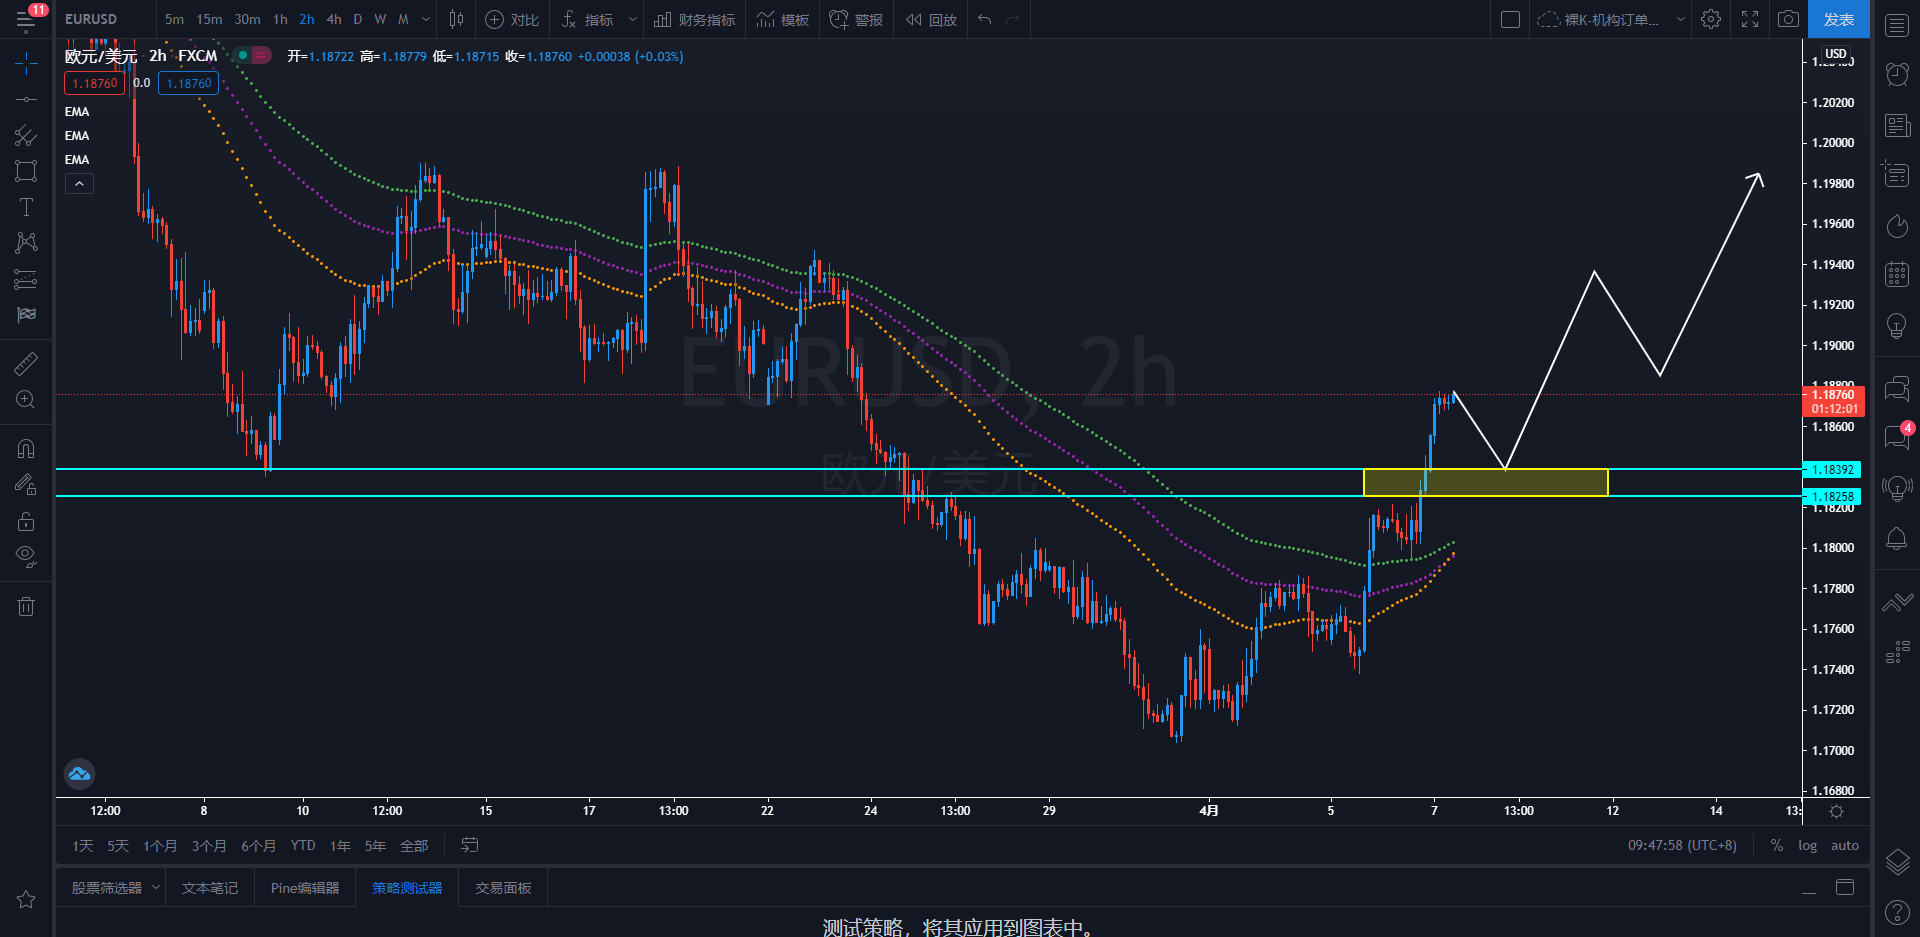
Task: Open the 交易面板 tab
Action: click(503, 888)
